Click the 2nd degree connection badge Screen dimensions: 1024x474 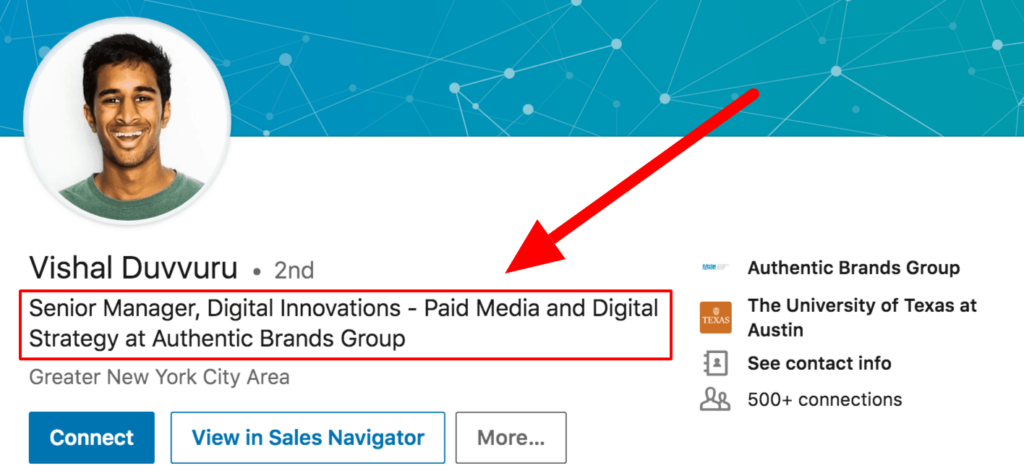pos(294,270)
